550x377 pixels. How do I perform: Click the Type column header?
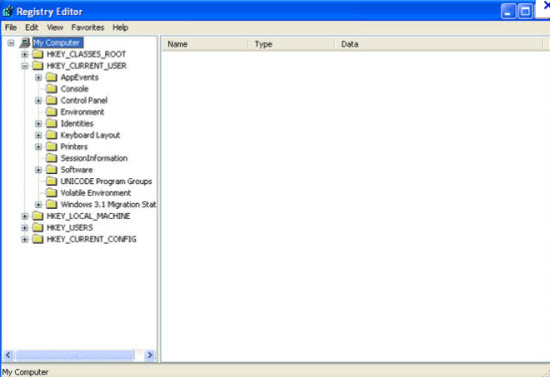pyautogui.click(x=292, y=44)
